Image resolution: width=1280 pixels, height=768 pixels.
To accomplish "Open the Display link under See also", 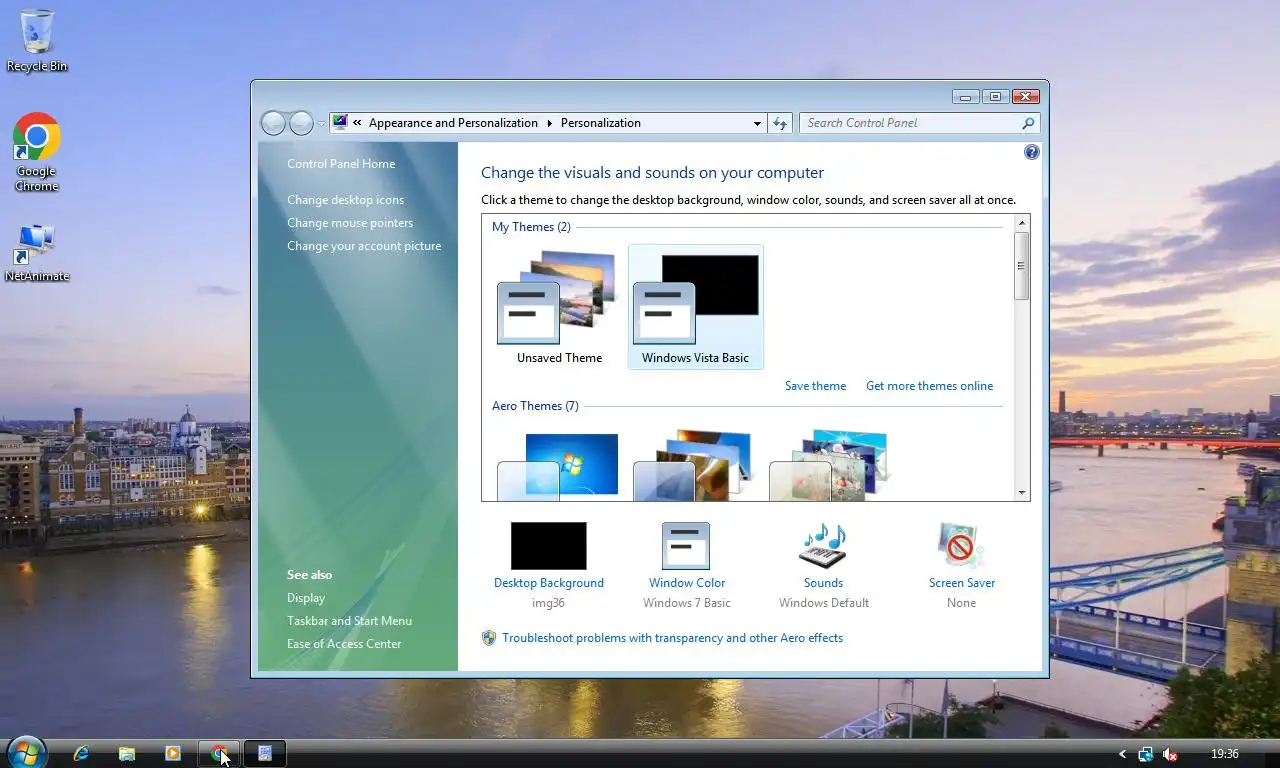I will [x=306, y=598].
